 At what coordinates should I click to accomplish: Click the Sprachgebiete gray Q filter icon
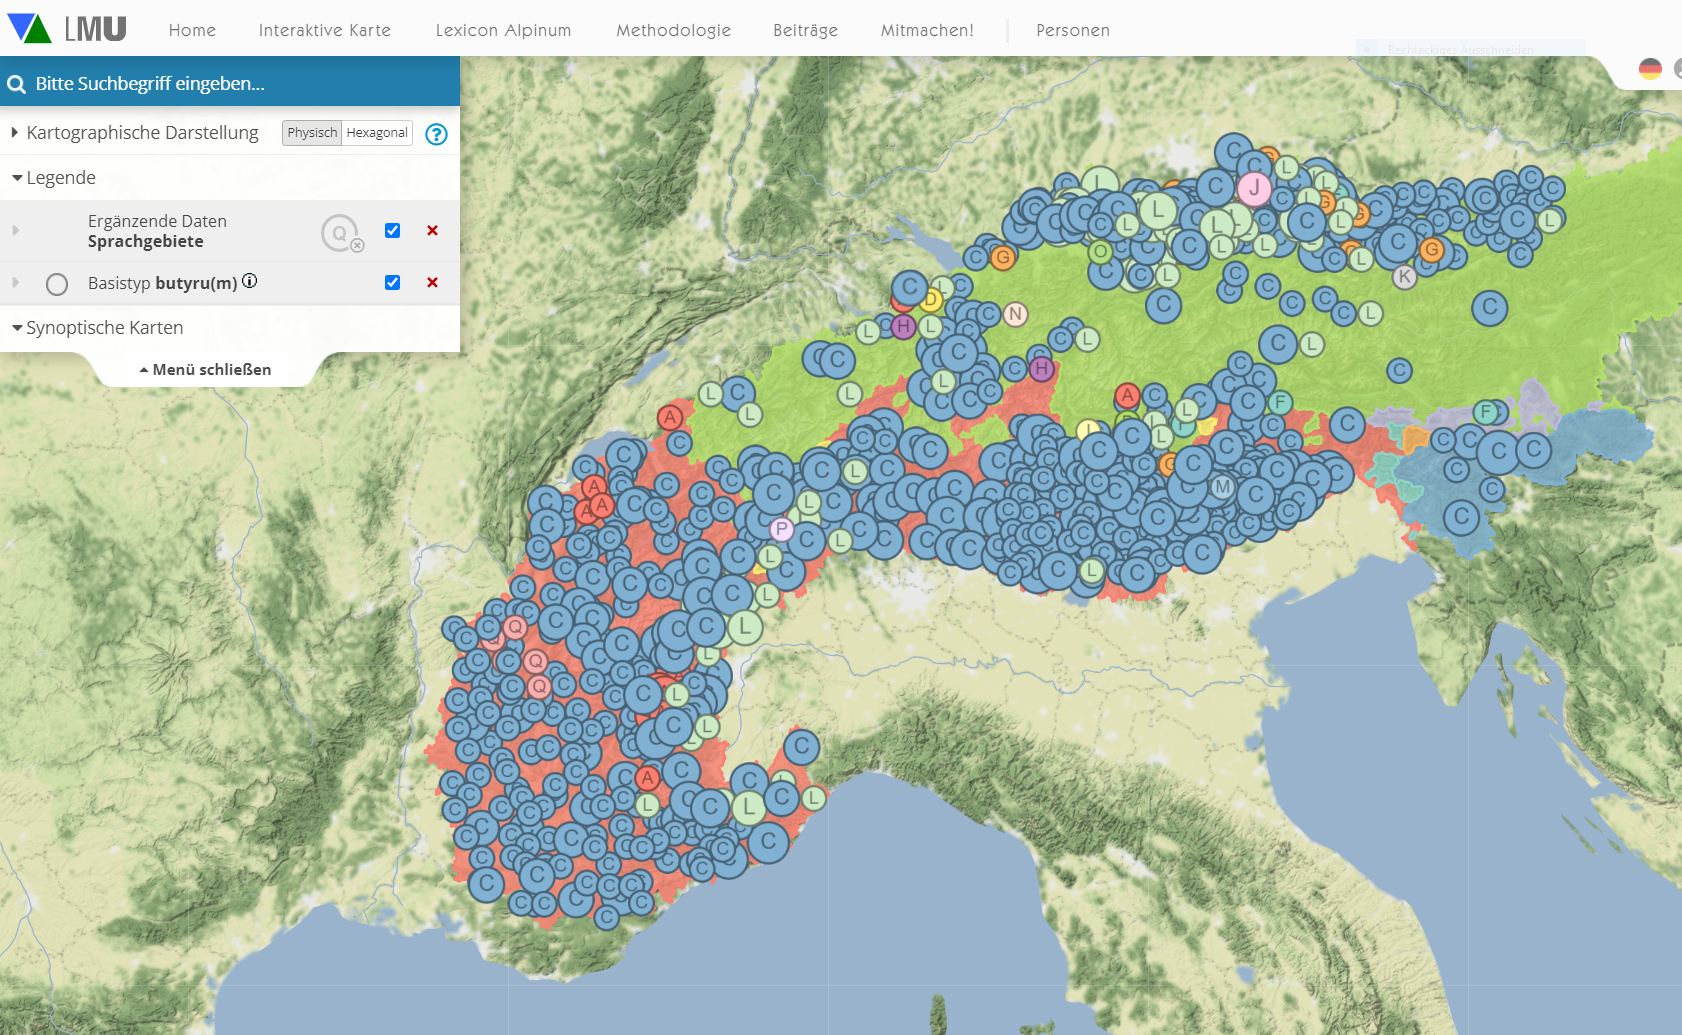pyautogui.click(x=341, y=233)
